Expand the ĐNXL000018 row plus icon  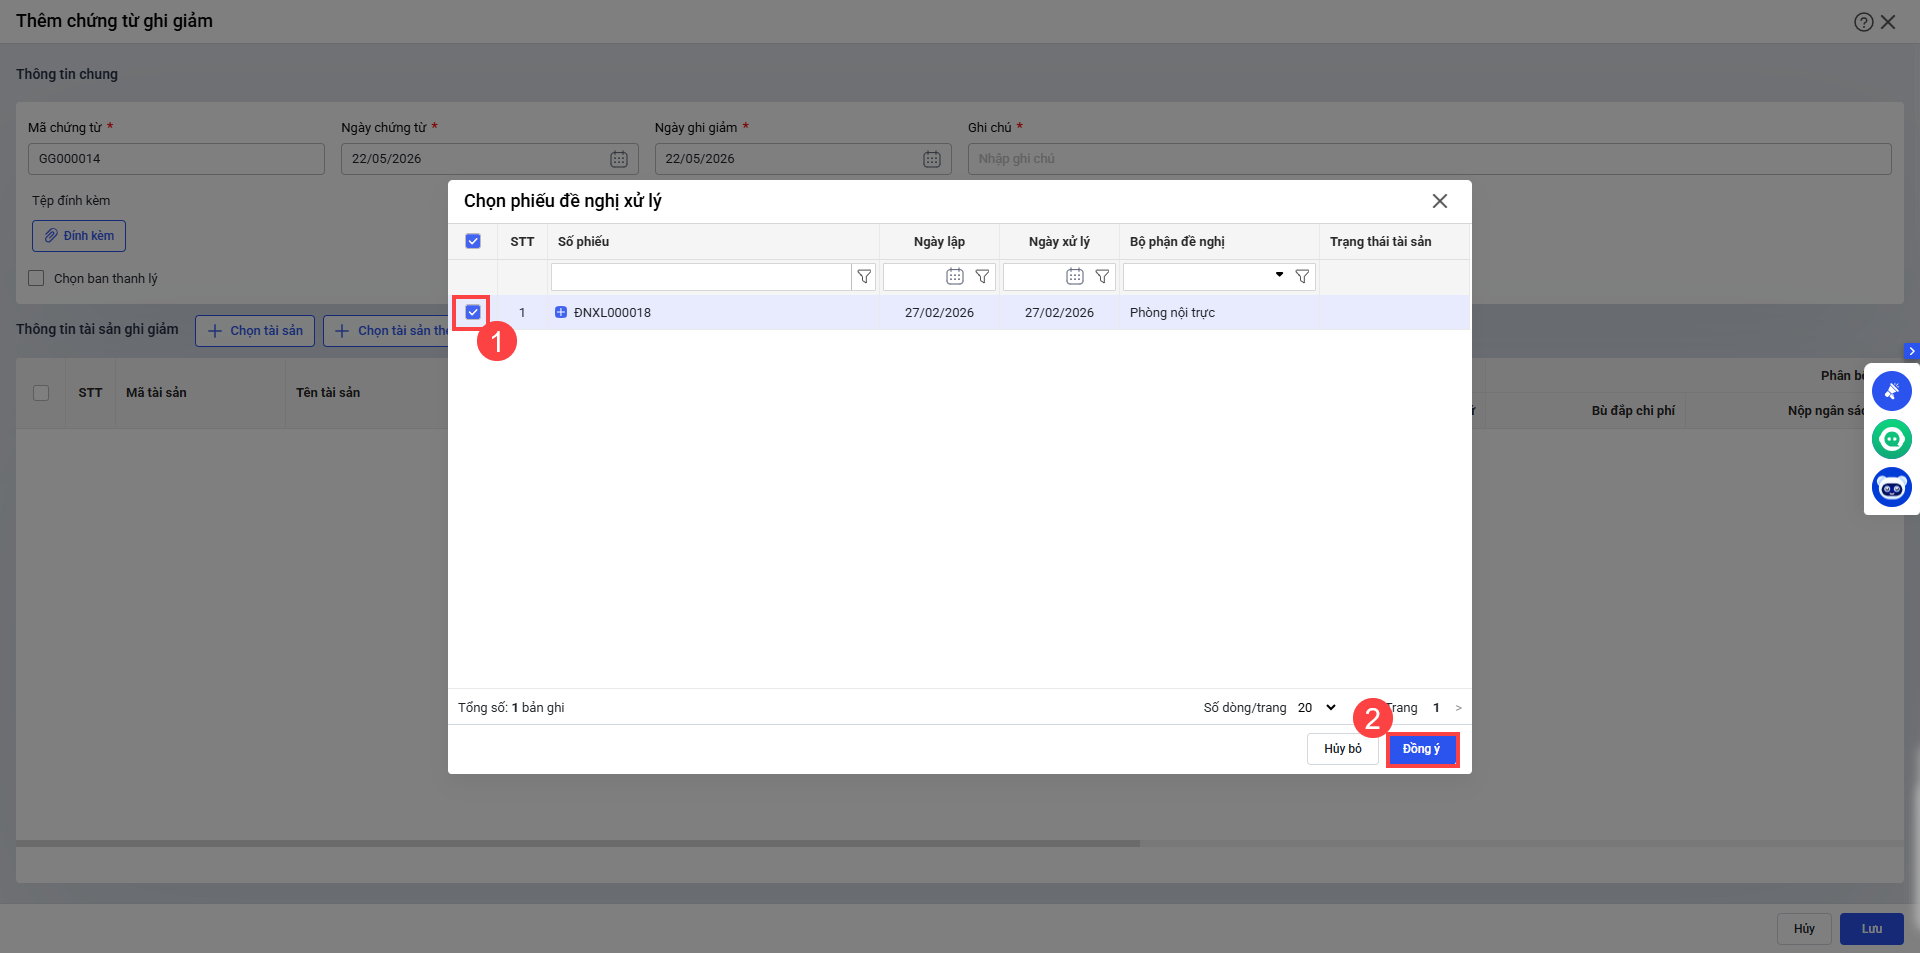[561, 312]
